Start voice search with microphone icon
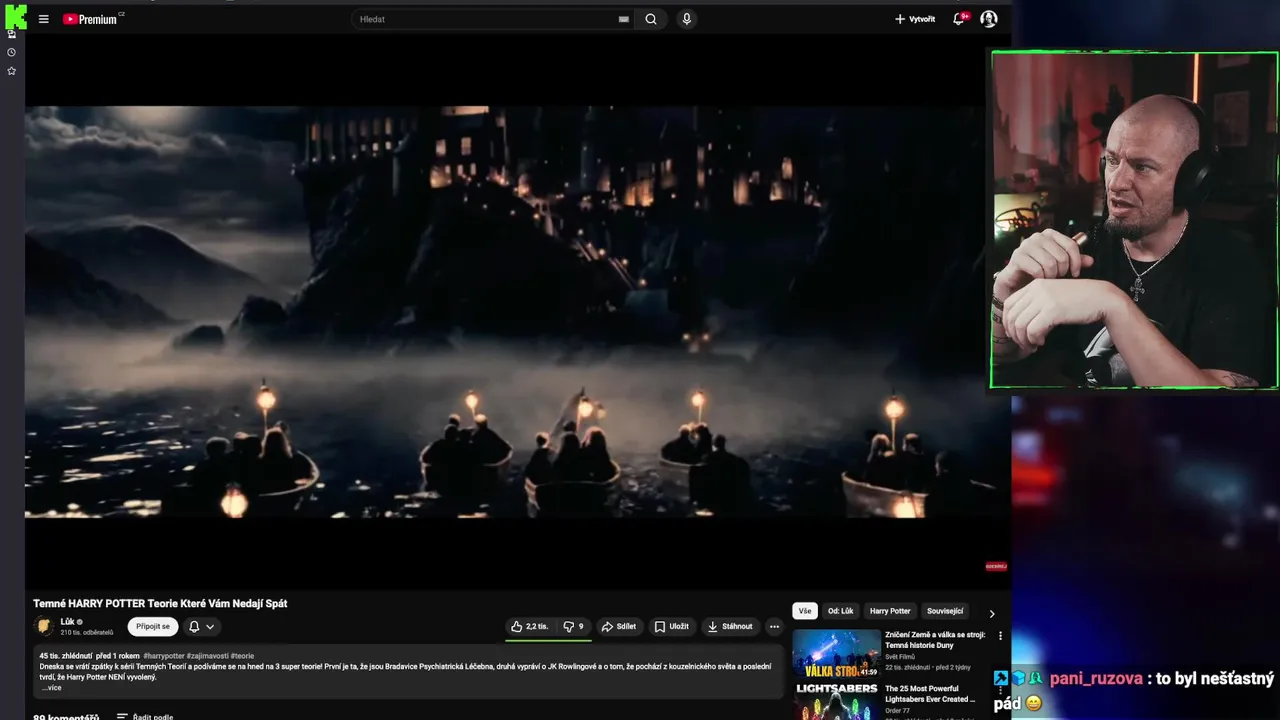This screenshot has height=720, width=1280. pyautogui.click(x=686, y=19)
